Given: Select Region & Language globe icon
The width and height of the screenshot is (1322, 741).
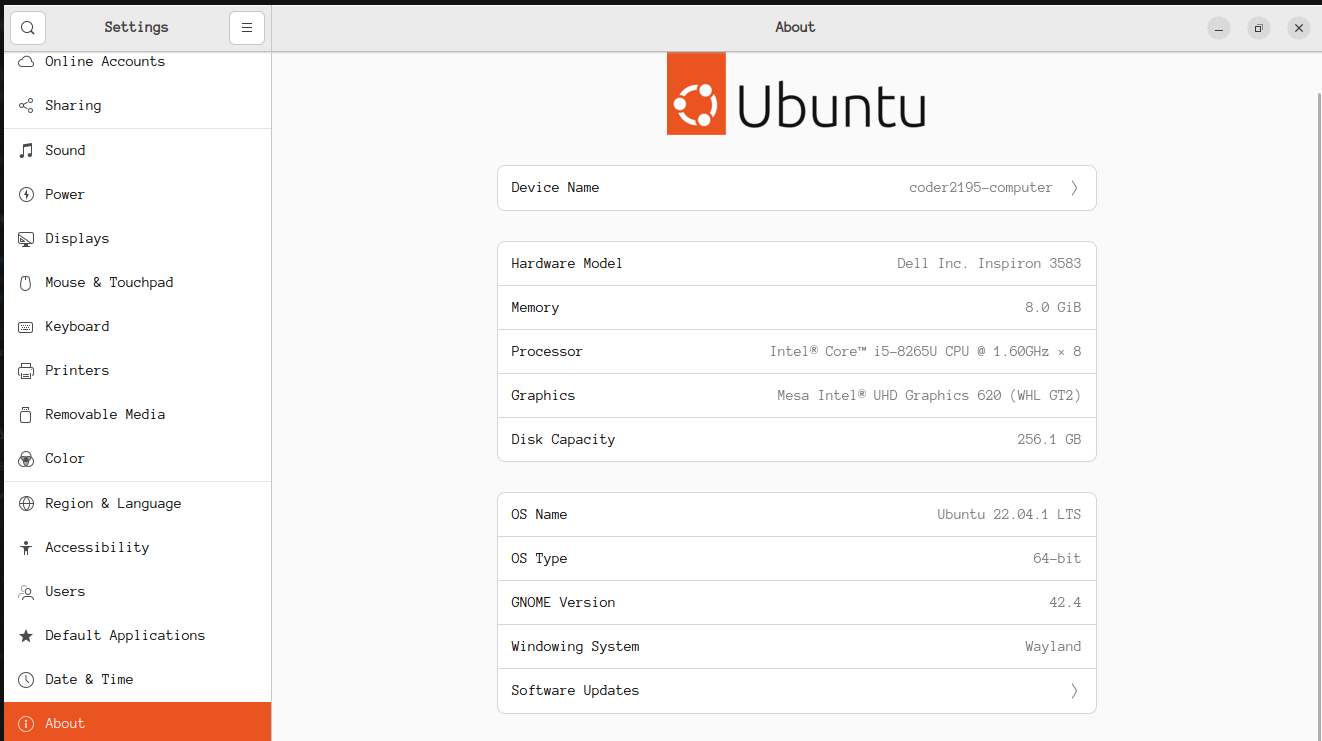Looking at the screenshot, I should 25,503.
